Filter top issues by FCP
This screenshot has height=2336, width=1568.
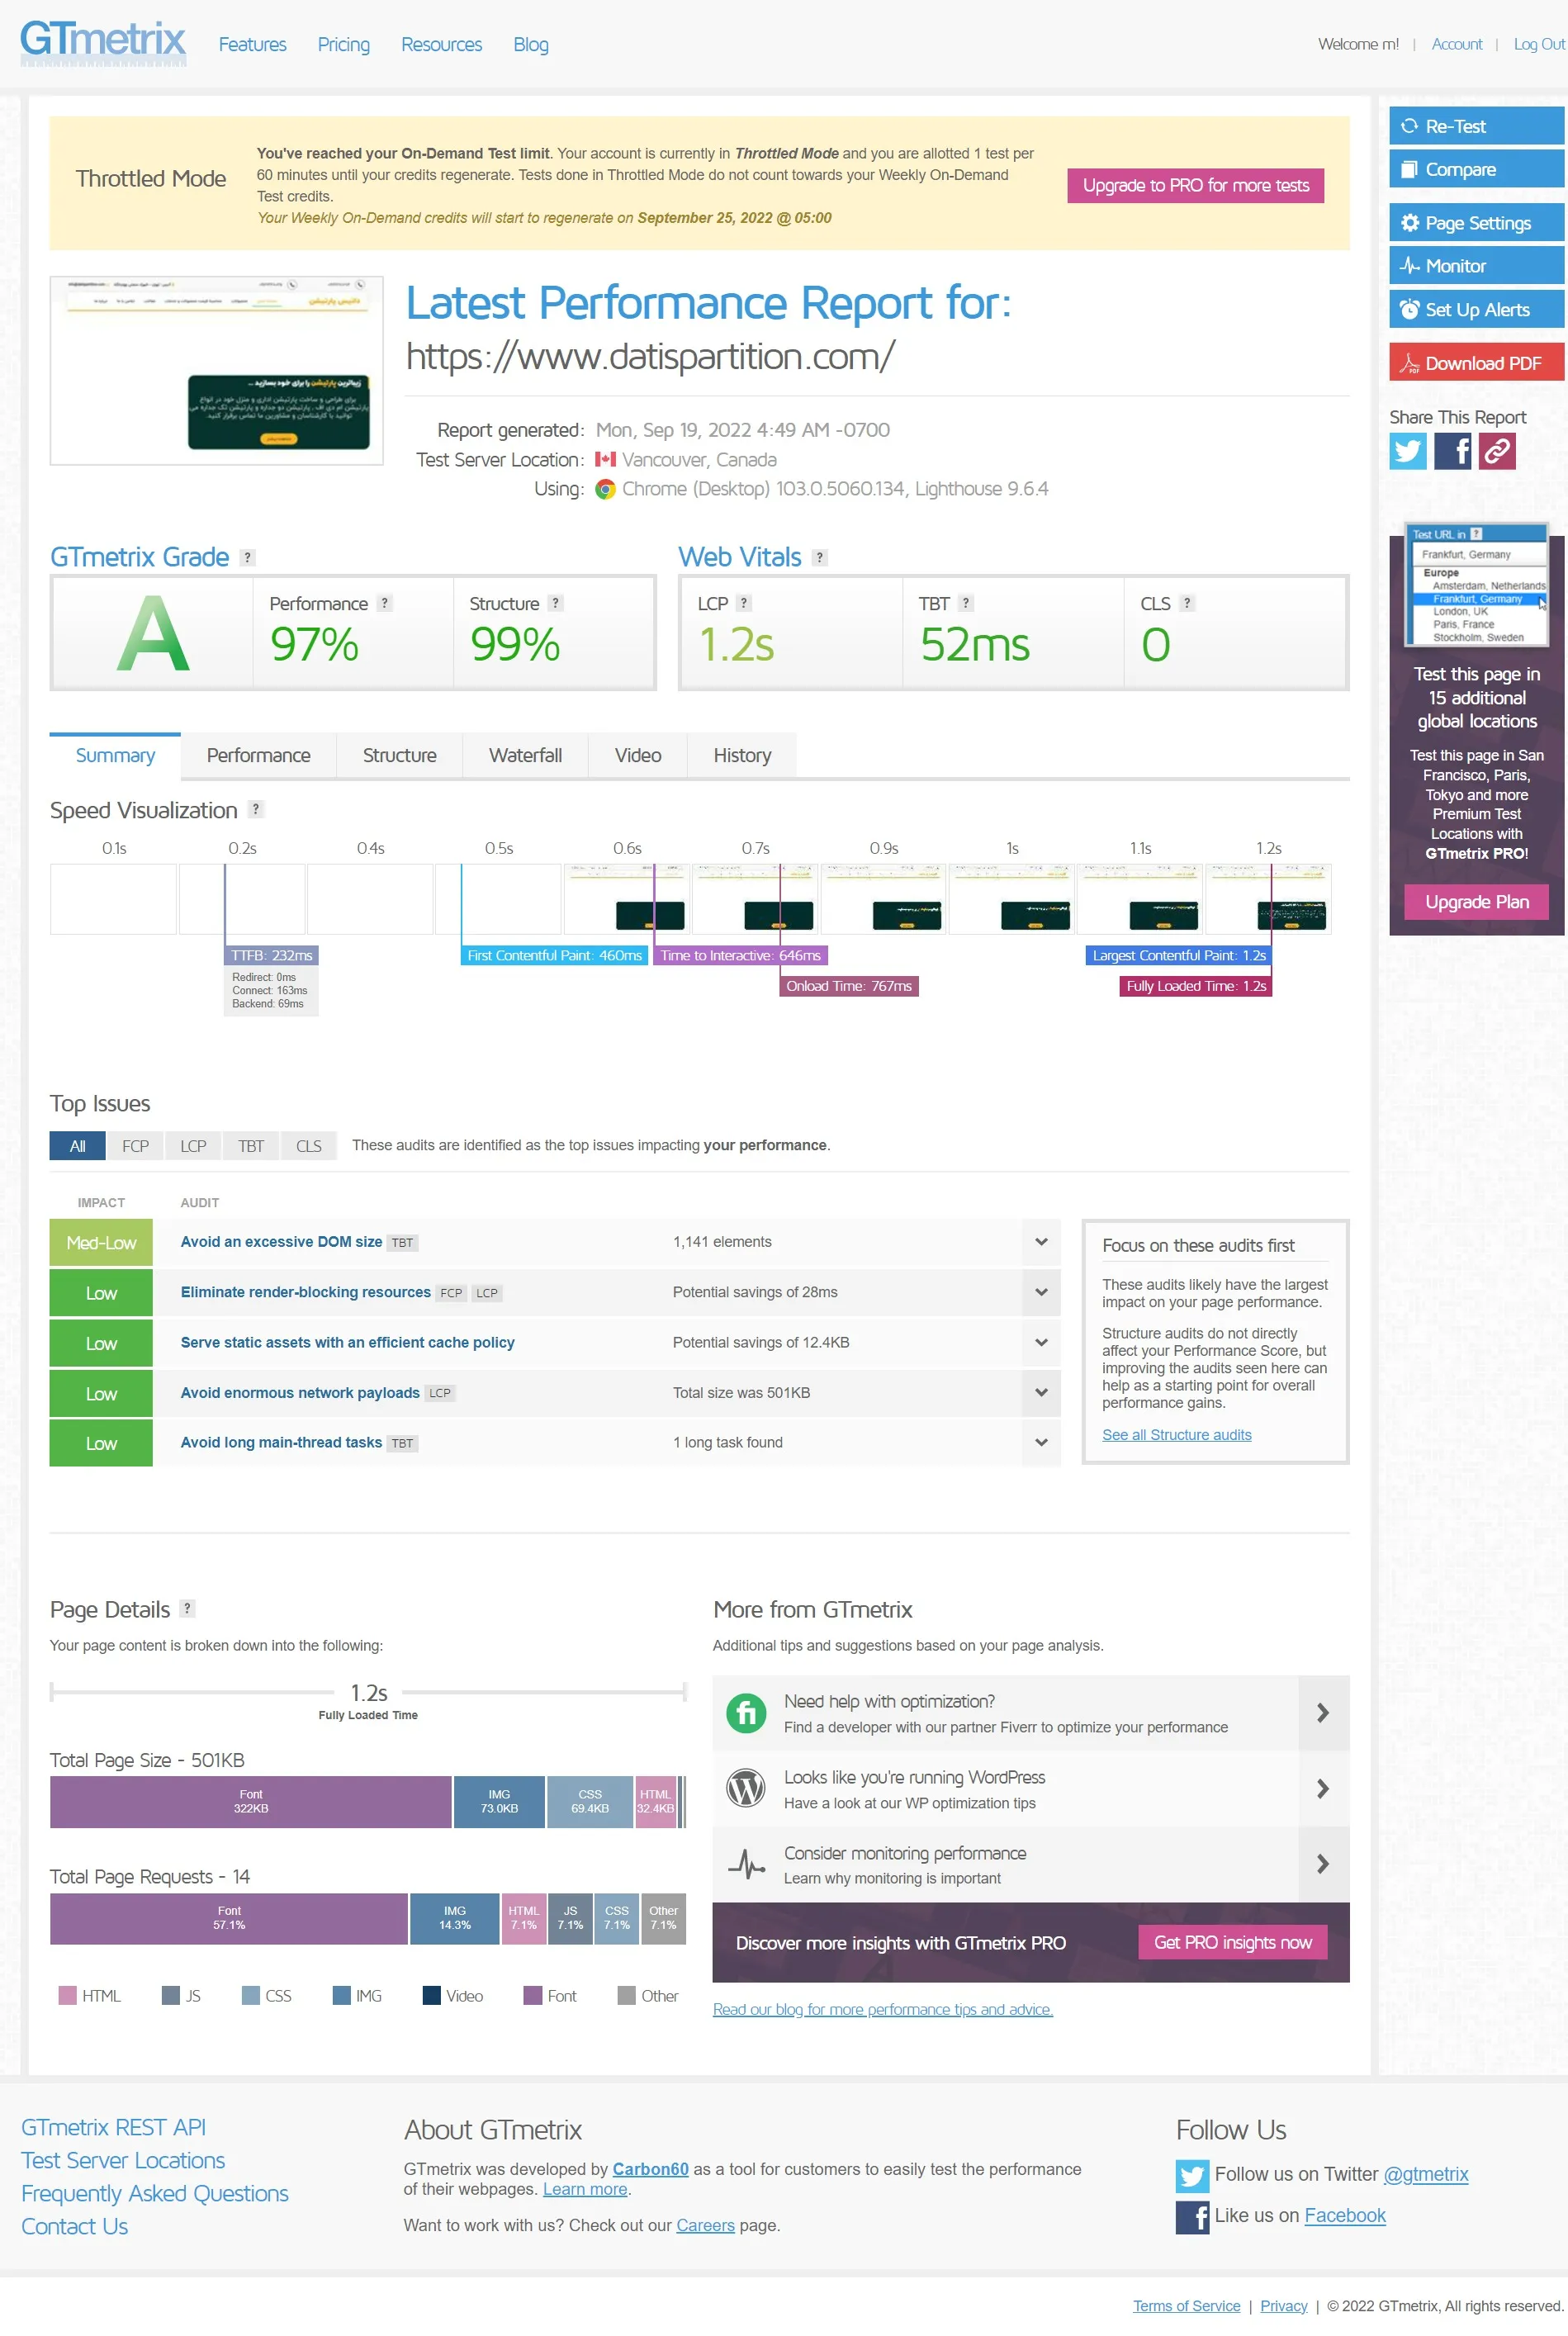click(x=135, y=1146)
